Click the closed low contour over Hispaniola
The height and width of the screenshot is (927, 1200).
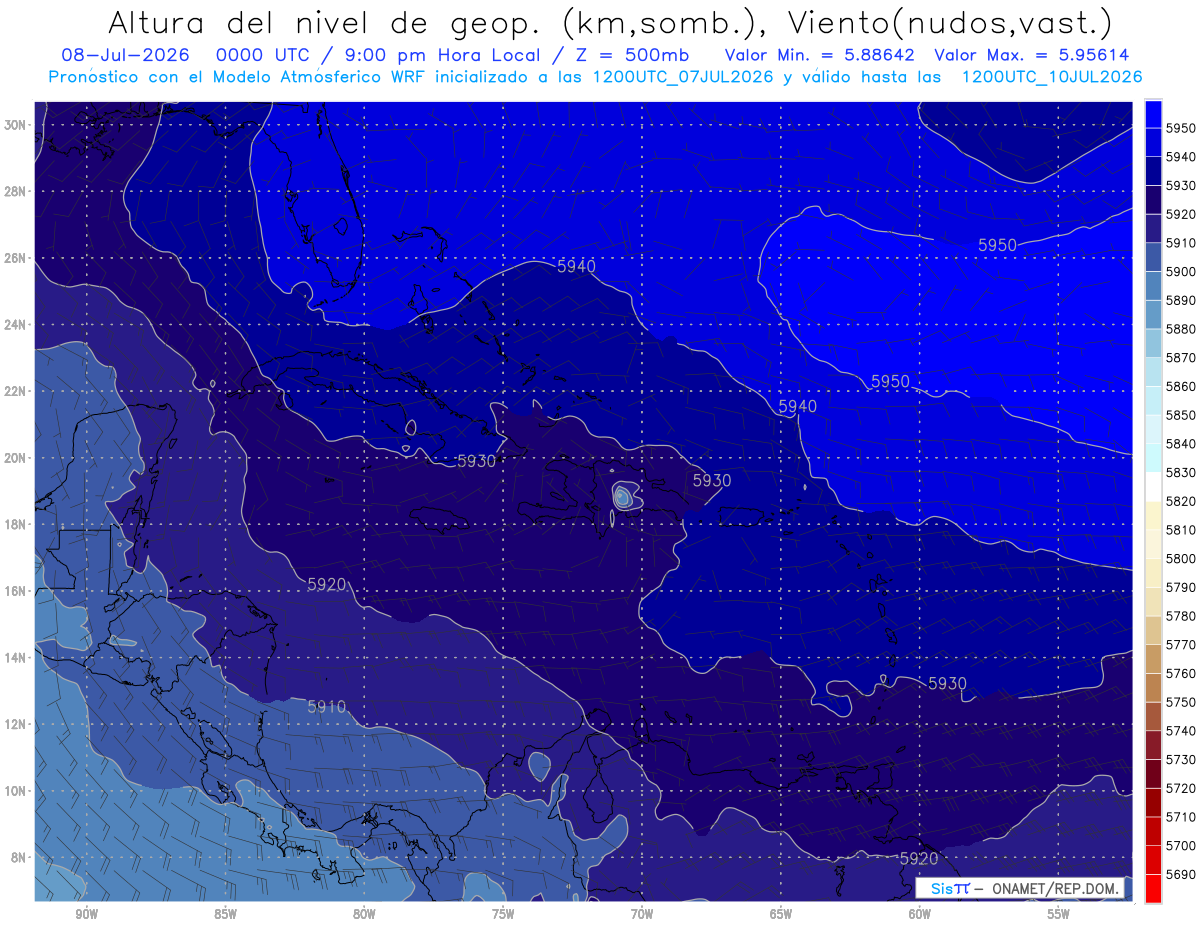[624, 495]
